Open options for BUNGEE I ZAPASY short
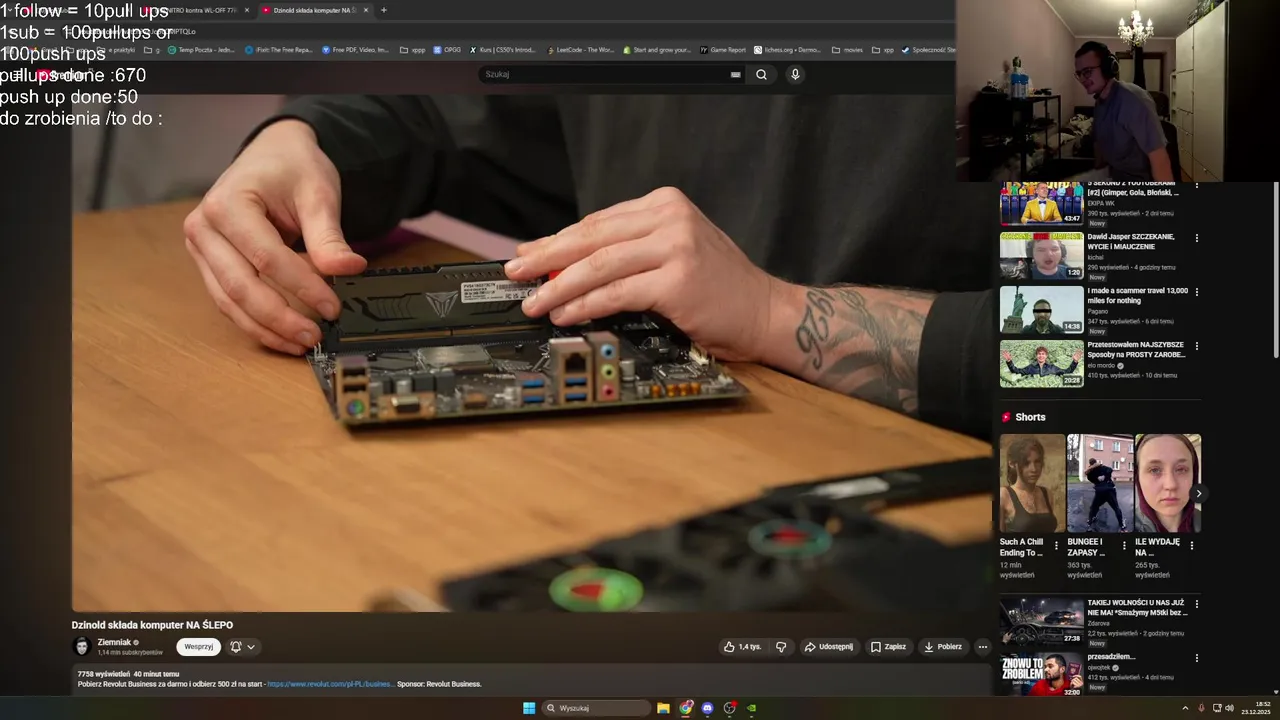Viewport: 1280px width, 720px height. 1124,546
